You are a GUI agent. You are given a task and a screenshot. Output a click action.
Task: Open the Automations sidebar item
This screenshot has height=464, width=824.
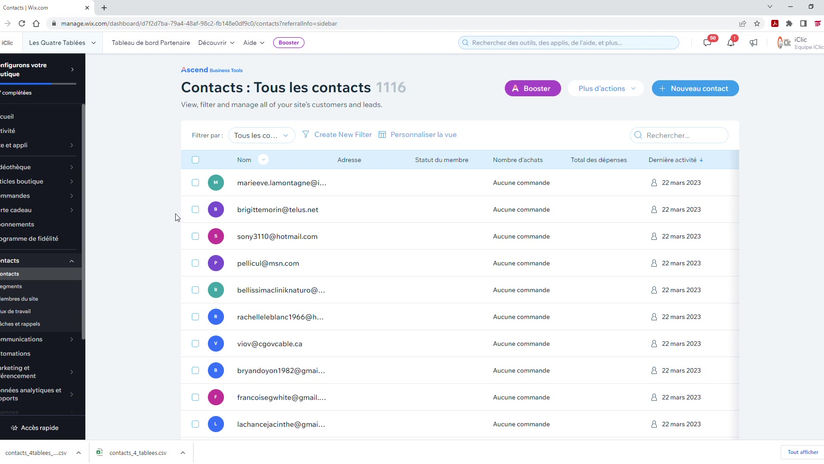pyautogui.click(x=15, y=354)
